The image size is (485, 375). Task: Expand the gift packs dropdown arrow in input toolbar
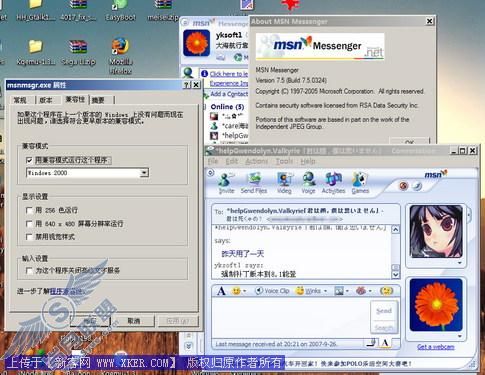370,291
